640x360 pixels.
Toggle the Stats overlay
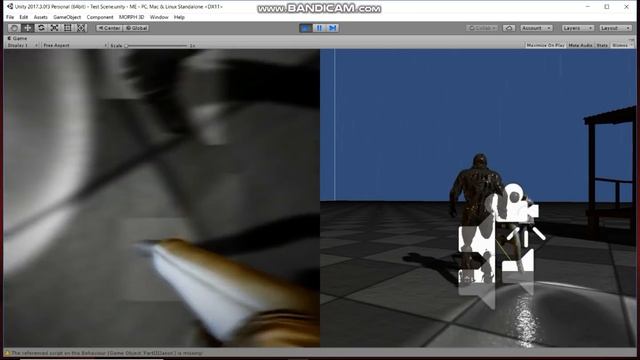coord(602,45)
